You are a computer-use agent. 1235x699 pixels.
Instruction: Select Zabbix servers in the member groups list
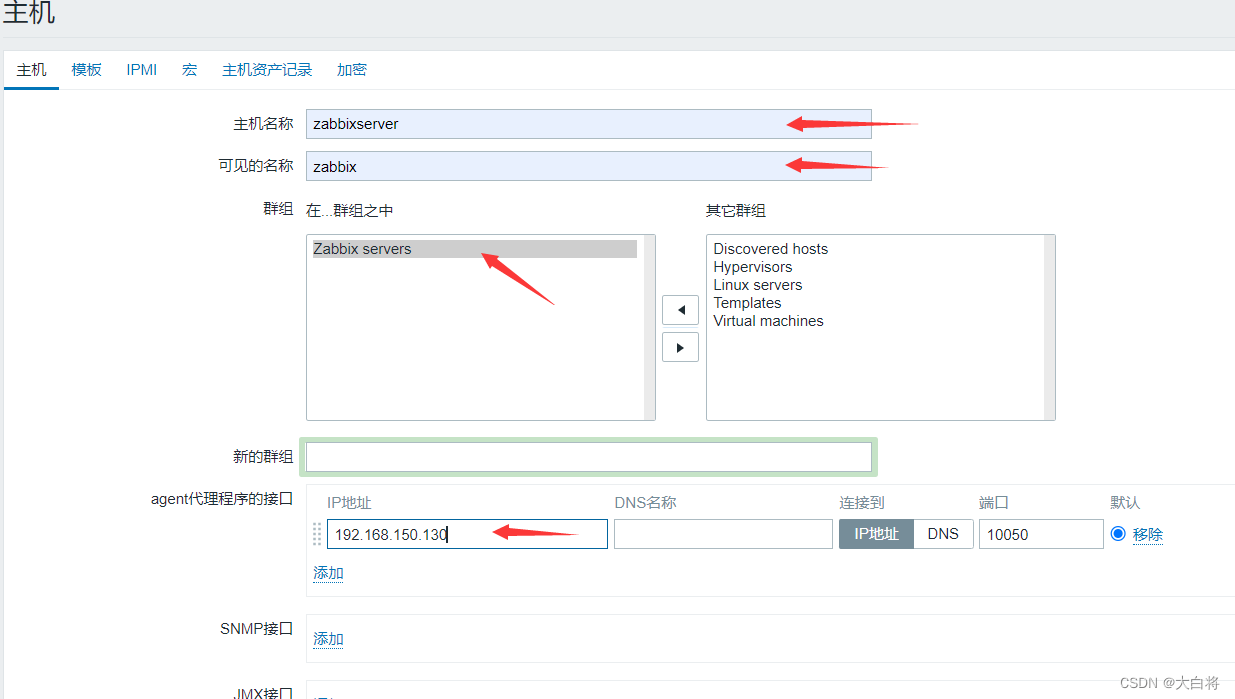tap(474, 249)
